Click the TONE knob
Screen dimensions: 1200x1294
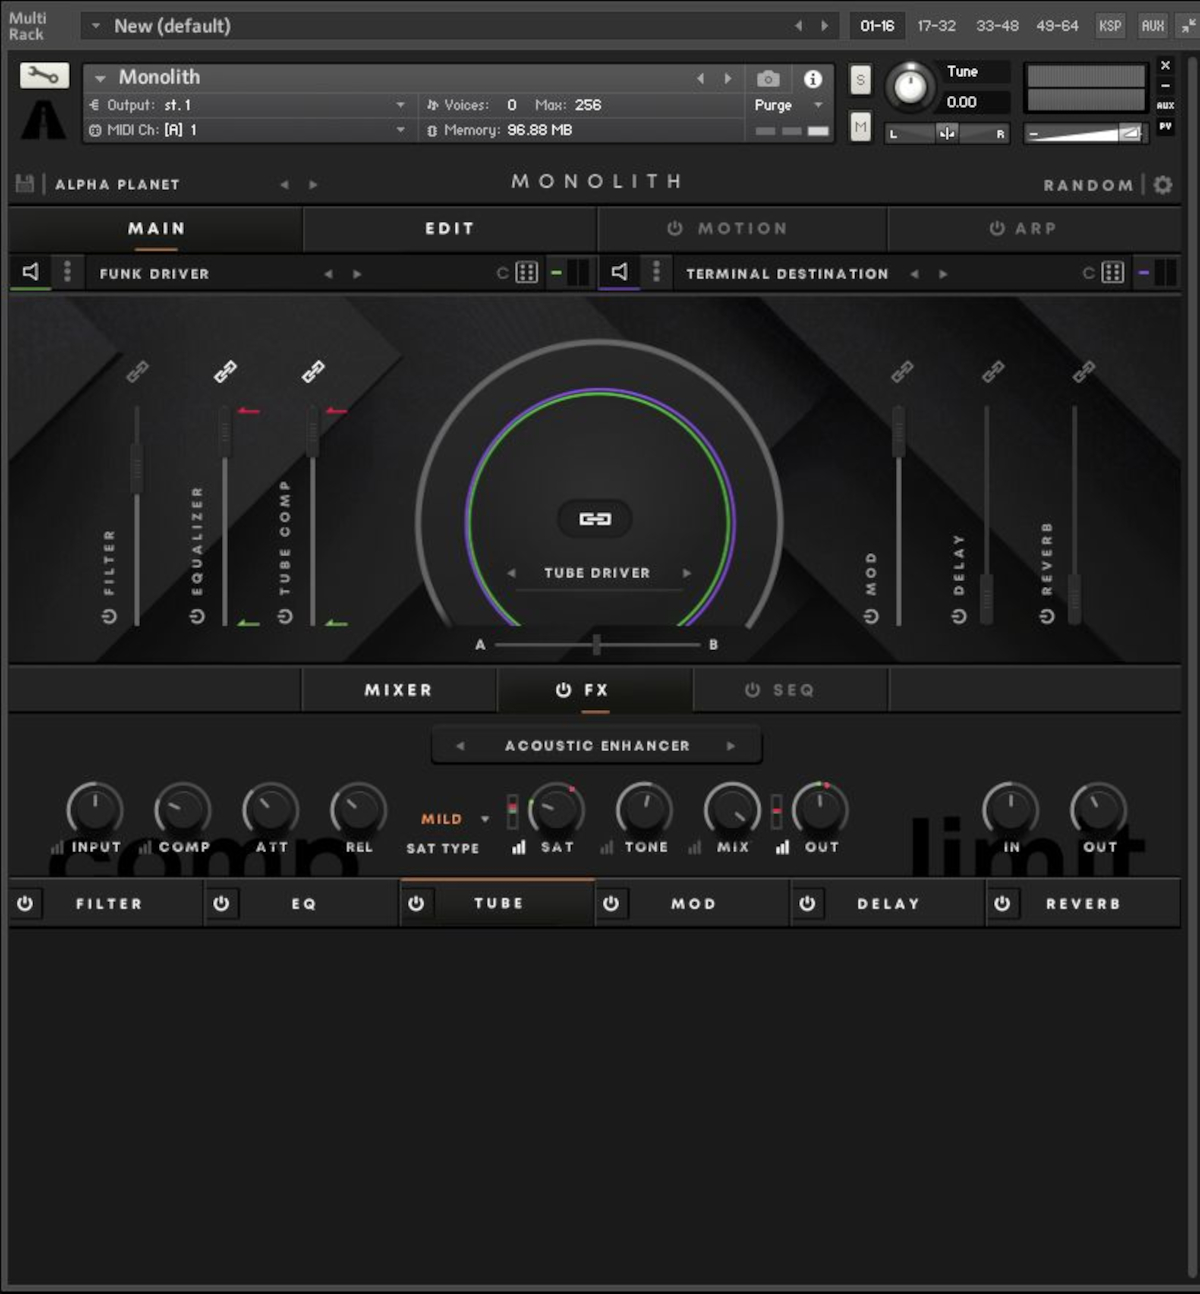(645, 808)
